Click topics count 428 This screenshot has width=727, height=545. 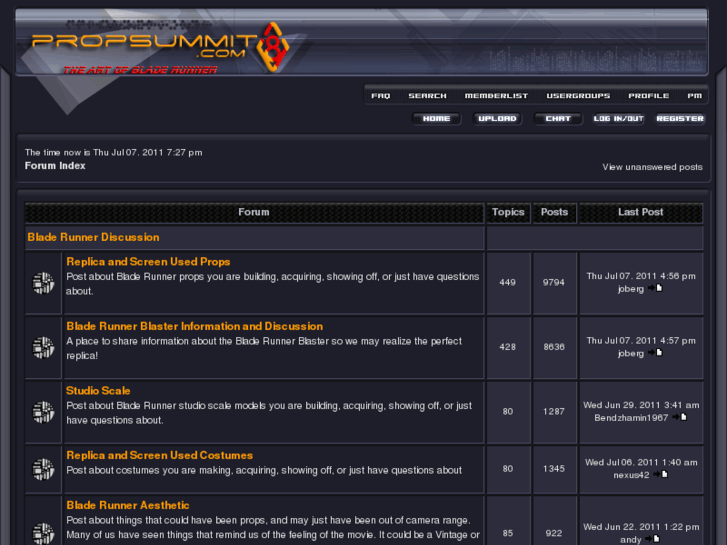(508, 347)
